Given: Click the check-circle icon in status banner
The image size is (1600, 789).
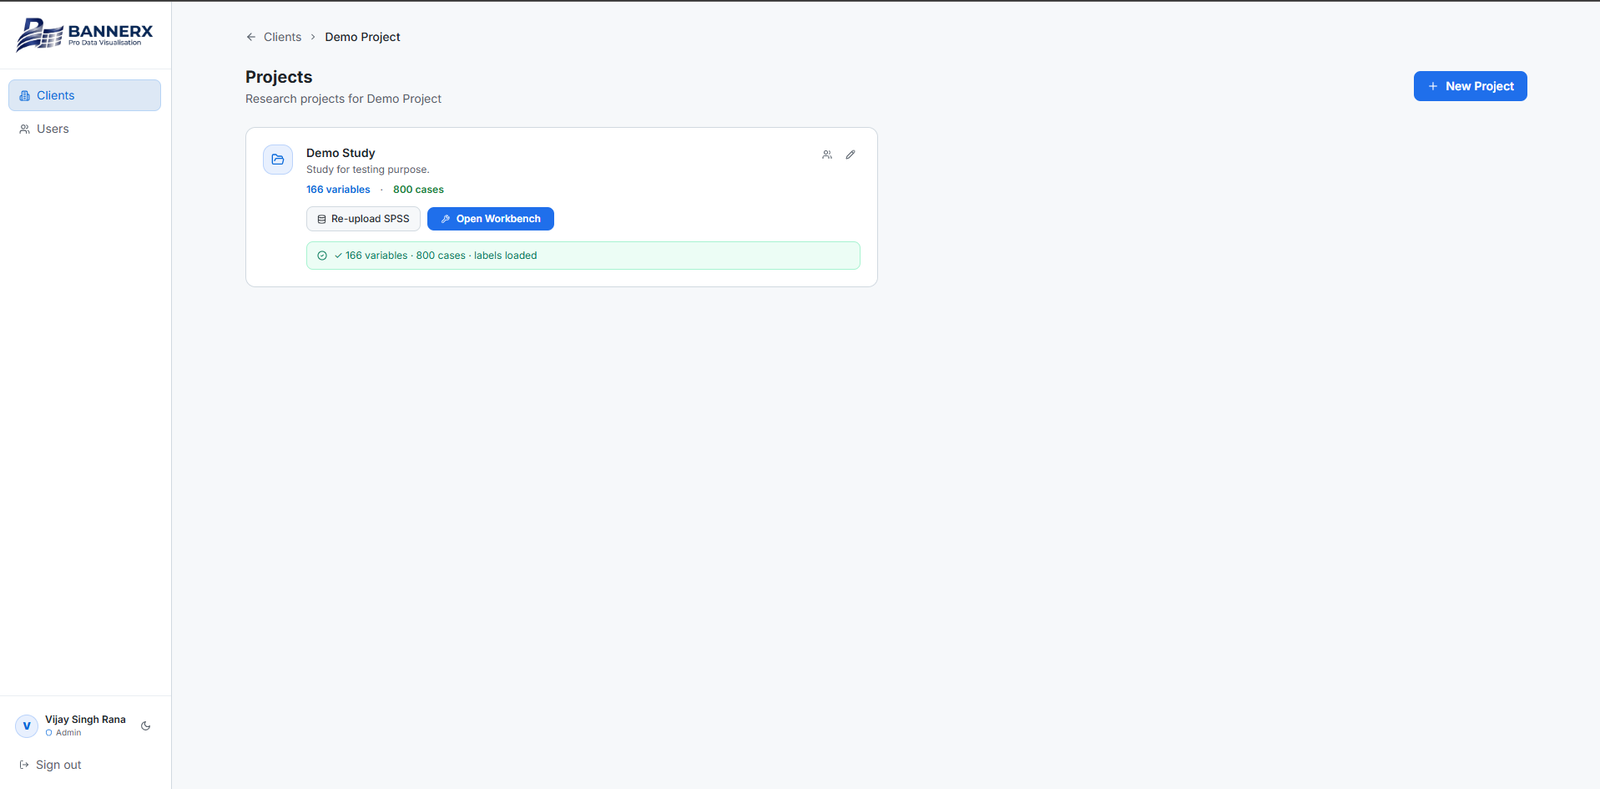Looking at the screenshot, I should 322,256.
